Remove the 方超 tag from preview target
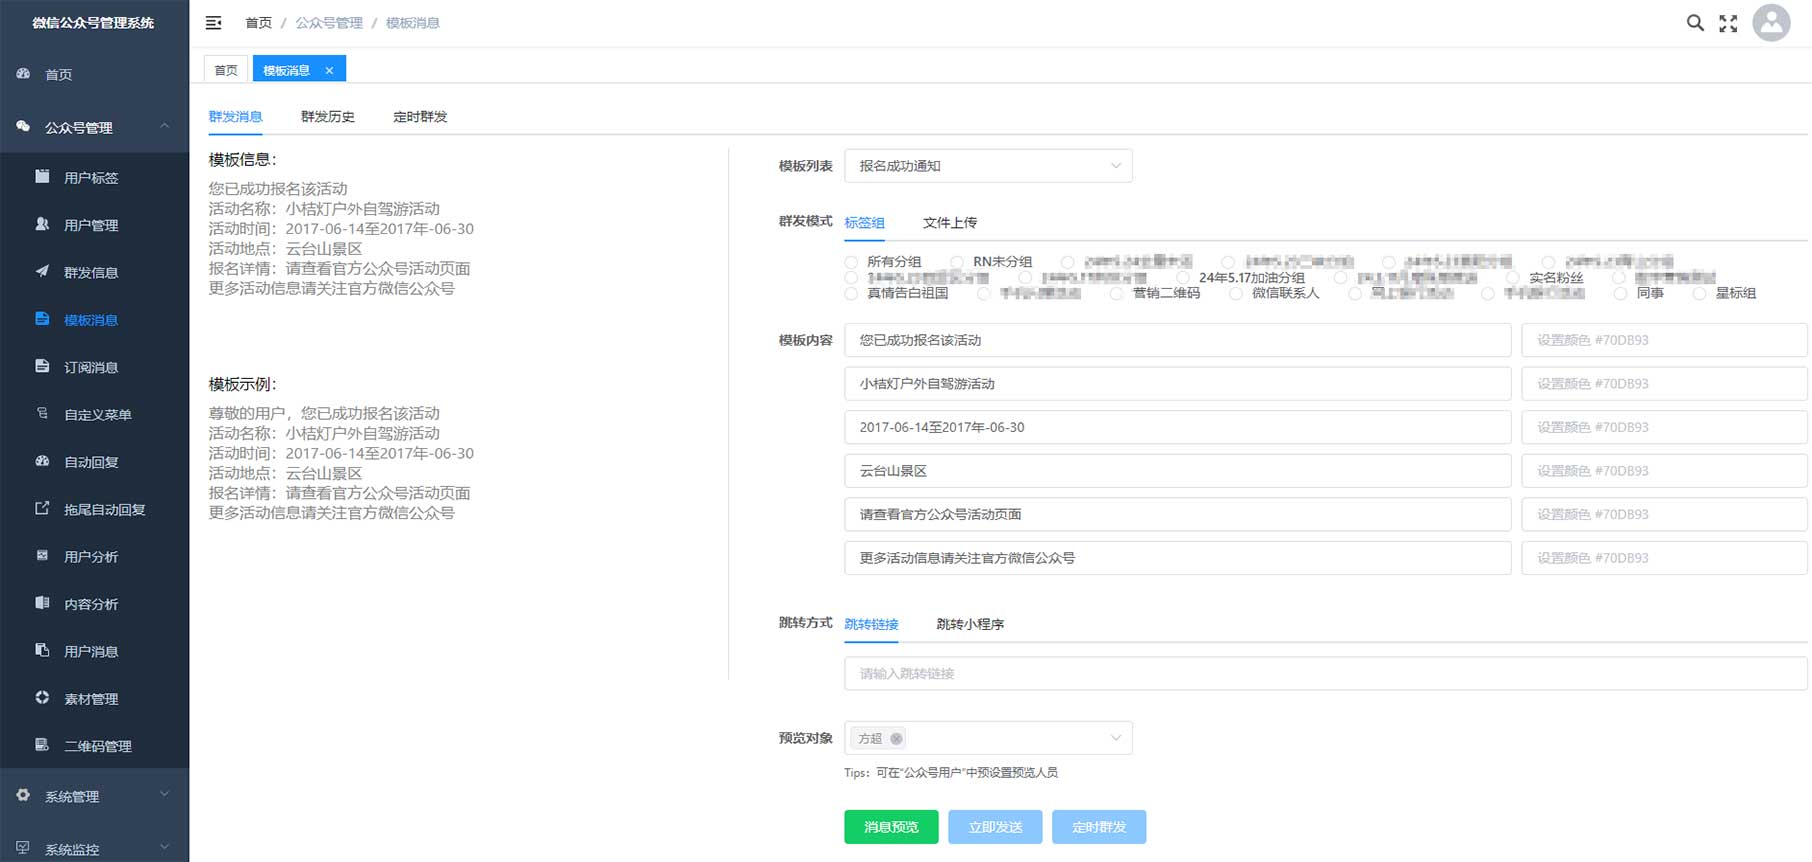 tap(896, 739)
